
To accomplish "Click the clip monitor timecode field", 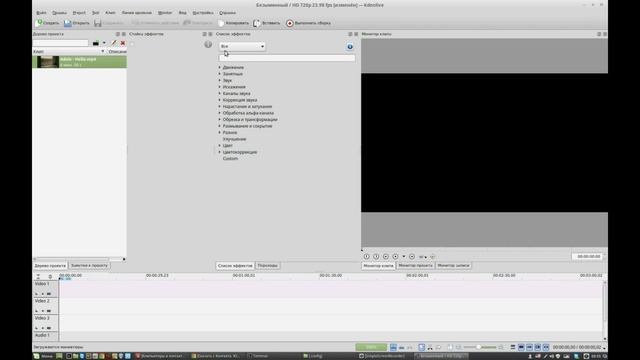I will pos(587,257).
